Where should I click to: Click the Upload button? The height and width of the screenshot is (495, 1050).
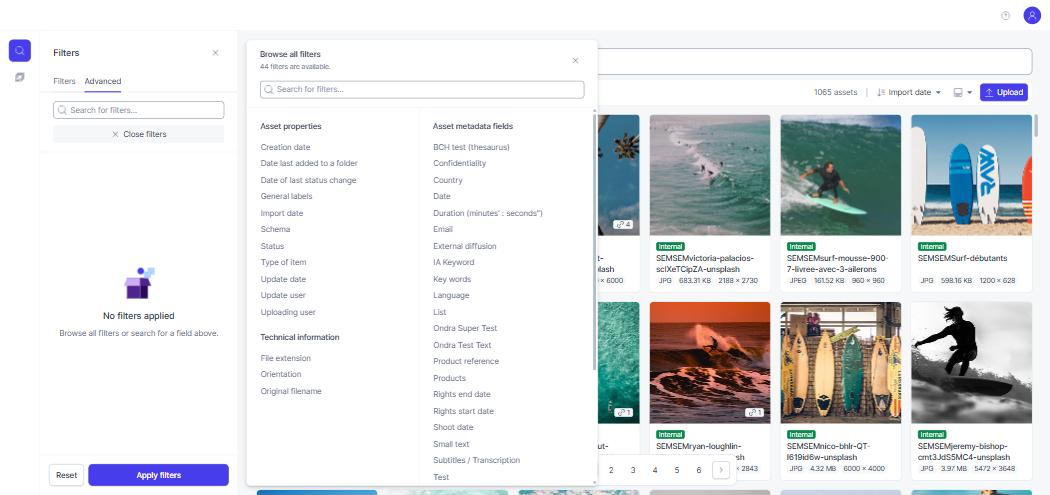(1004, 92)
